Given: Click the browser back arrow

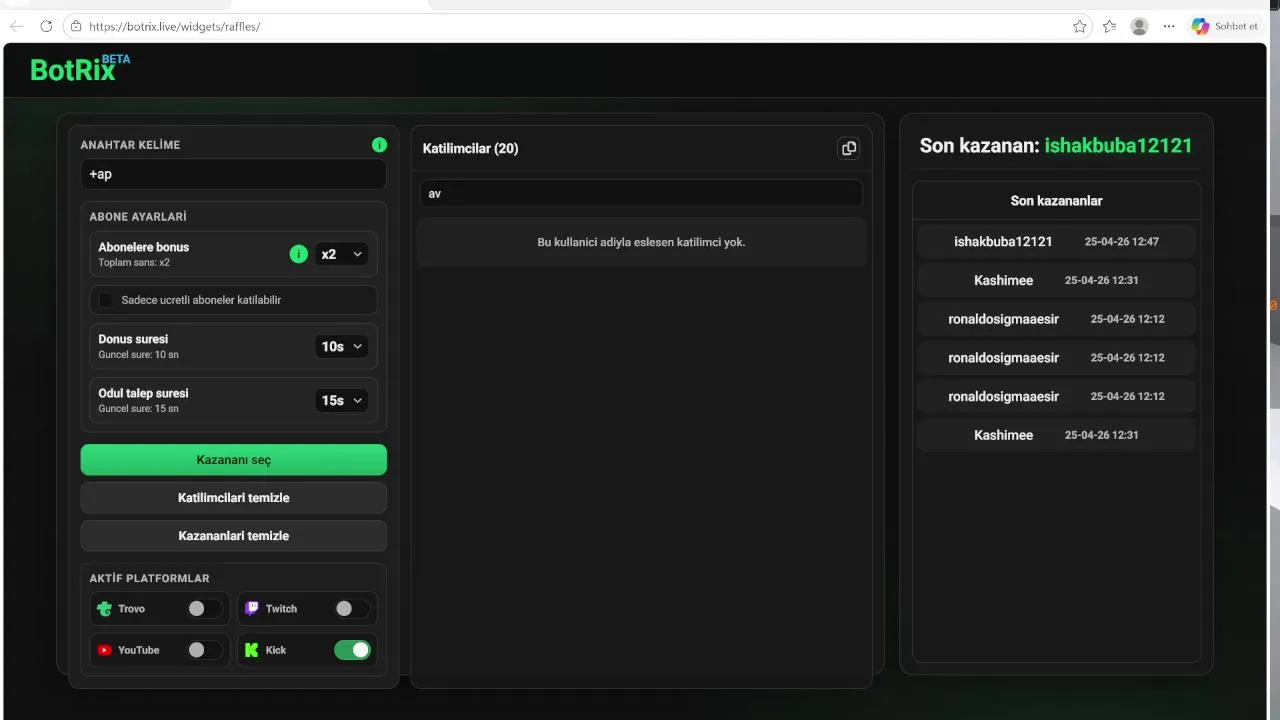Looking at the screenshot, I should coord(16,26).
